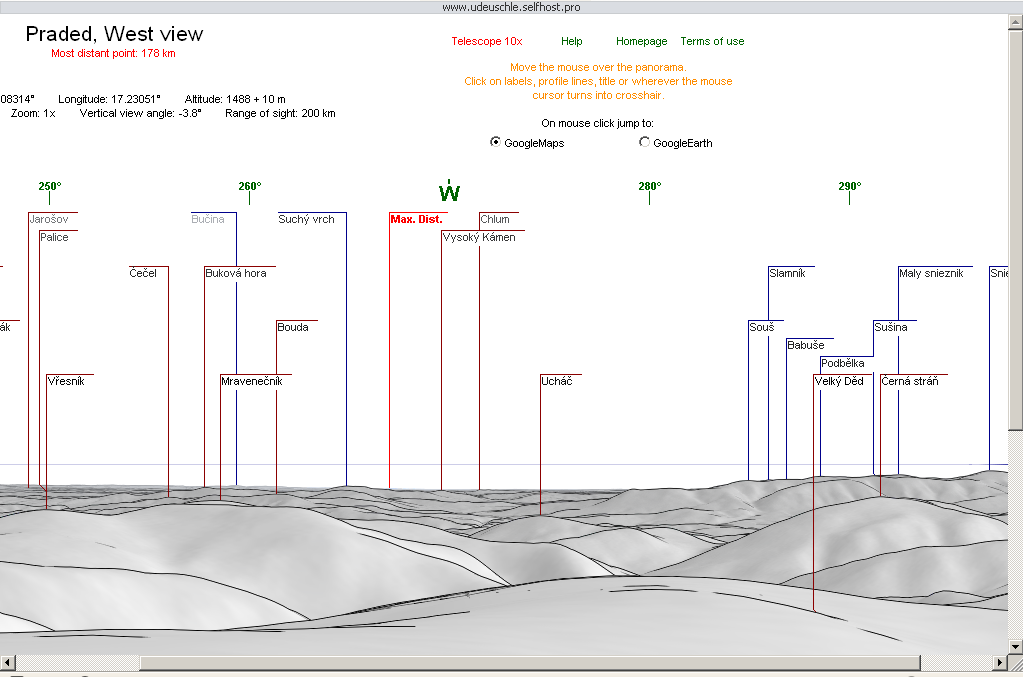Click the vertical scrollbar up arrow
This screenshot has width=1023, height=677.
(x=1015, y=22)
